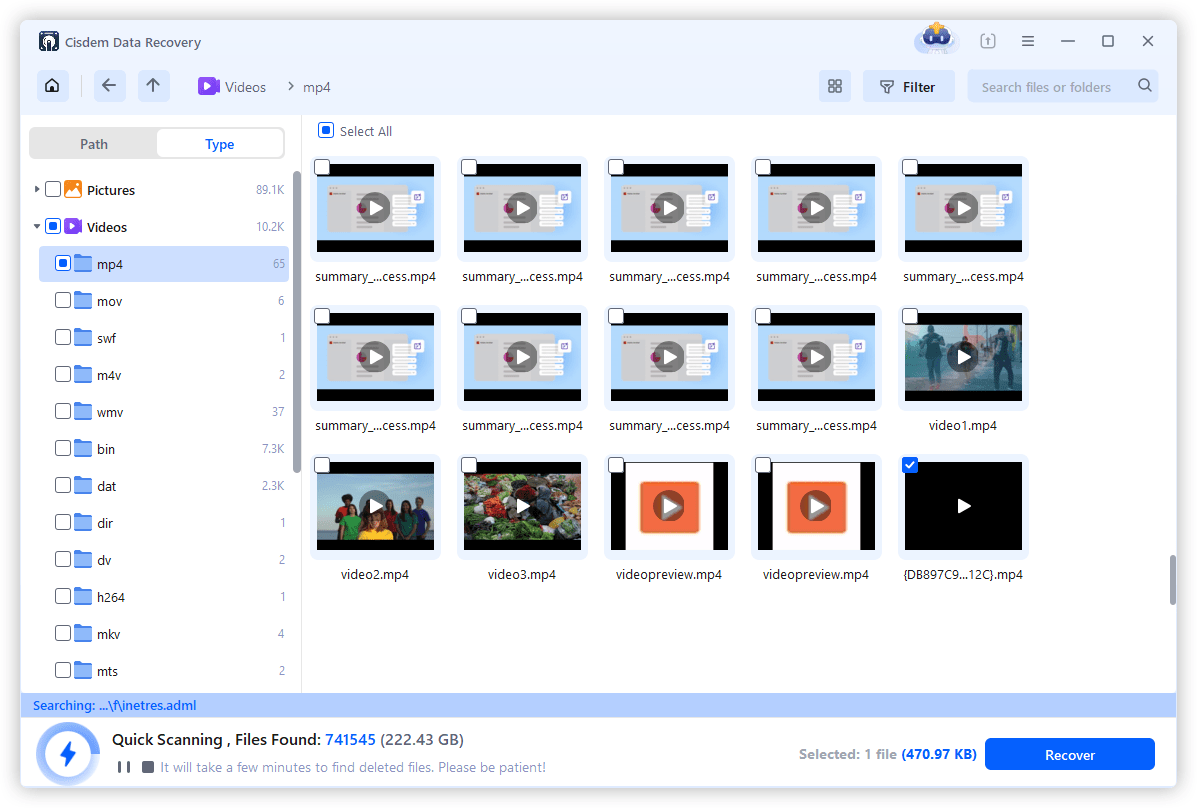Open the hamburger menu icon
This screenshot has width=1197, height=808.
pos(1028,41)
